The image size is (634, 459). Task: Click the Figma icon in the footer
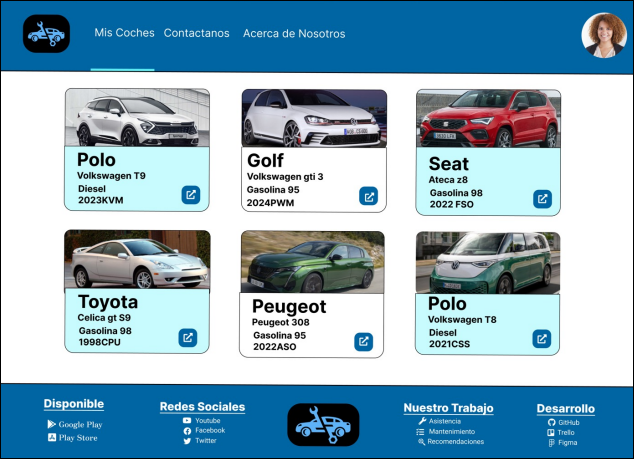tap(552, 443)
